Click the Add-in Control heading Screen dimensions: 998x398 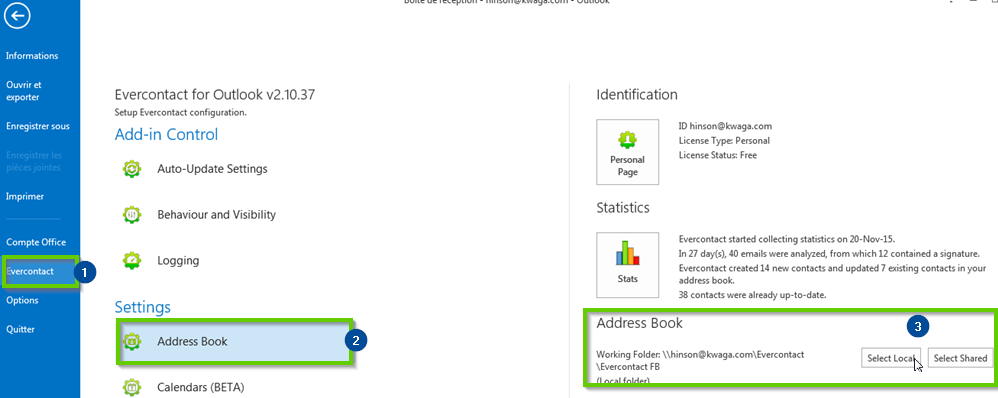(x=166, y=134)
